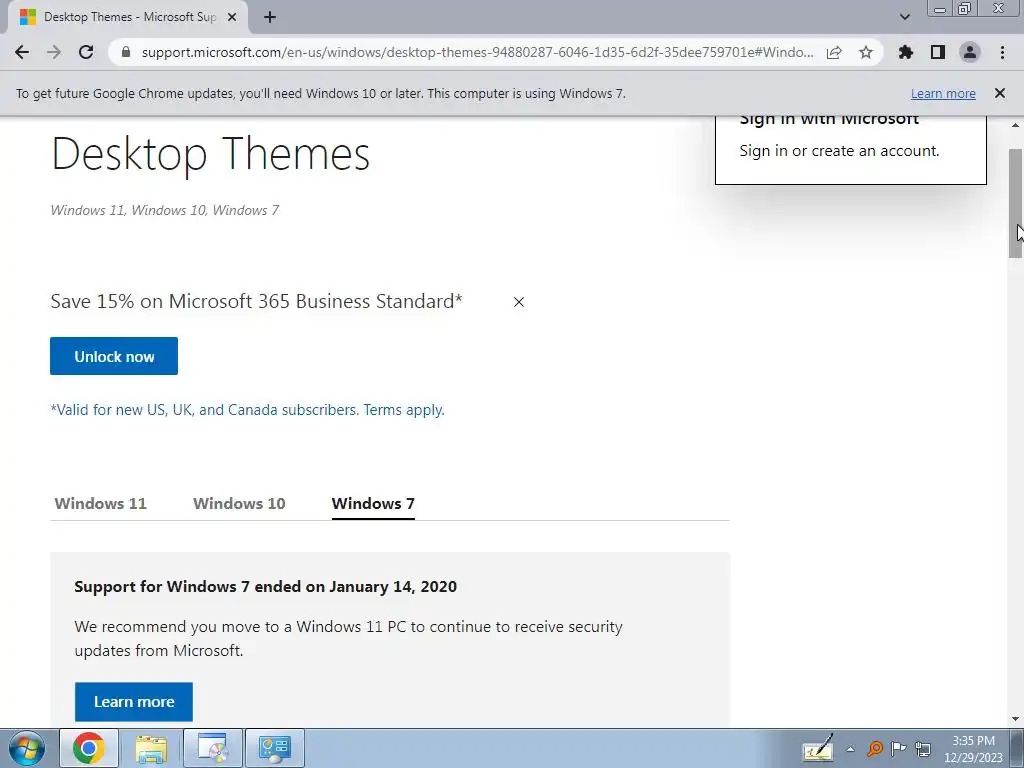Open the lock site information icon

[x=126, y=52]
